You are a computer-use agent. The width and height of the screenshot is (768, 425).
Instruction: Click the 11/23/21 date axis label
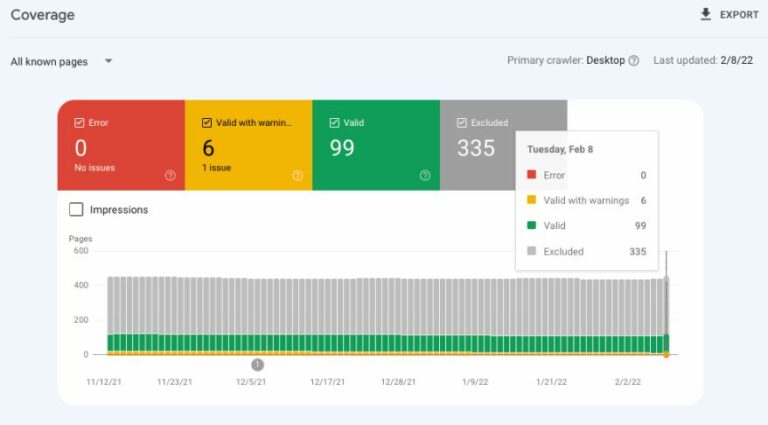[x=175, y=382]
